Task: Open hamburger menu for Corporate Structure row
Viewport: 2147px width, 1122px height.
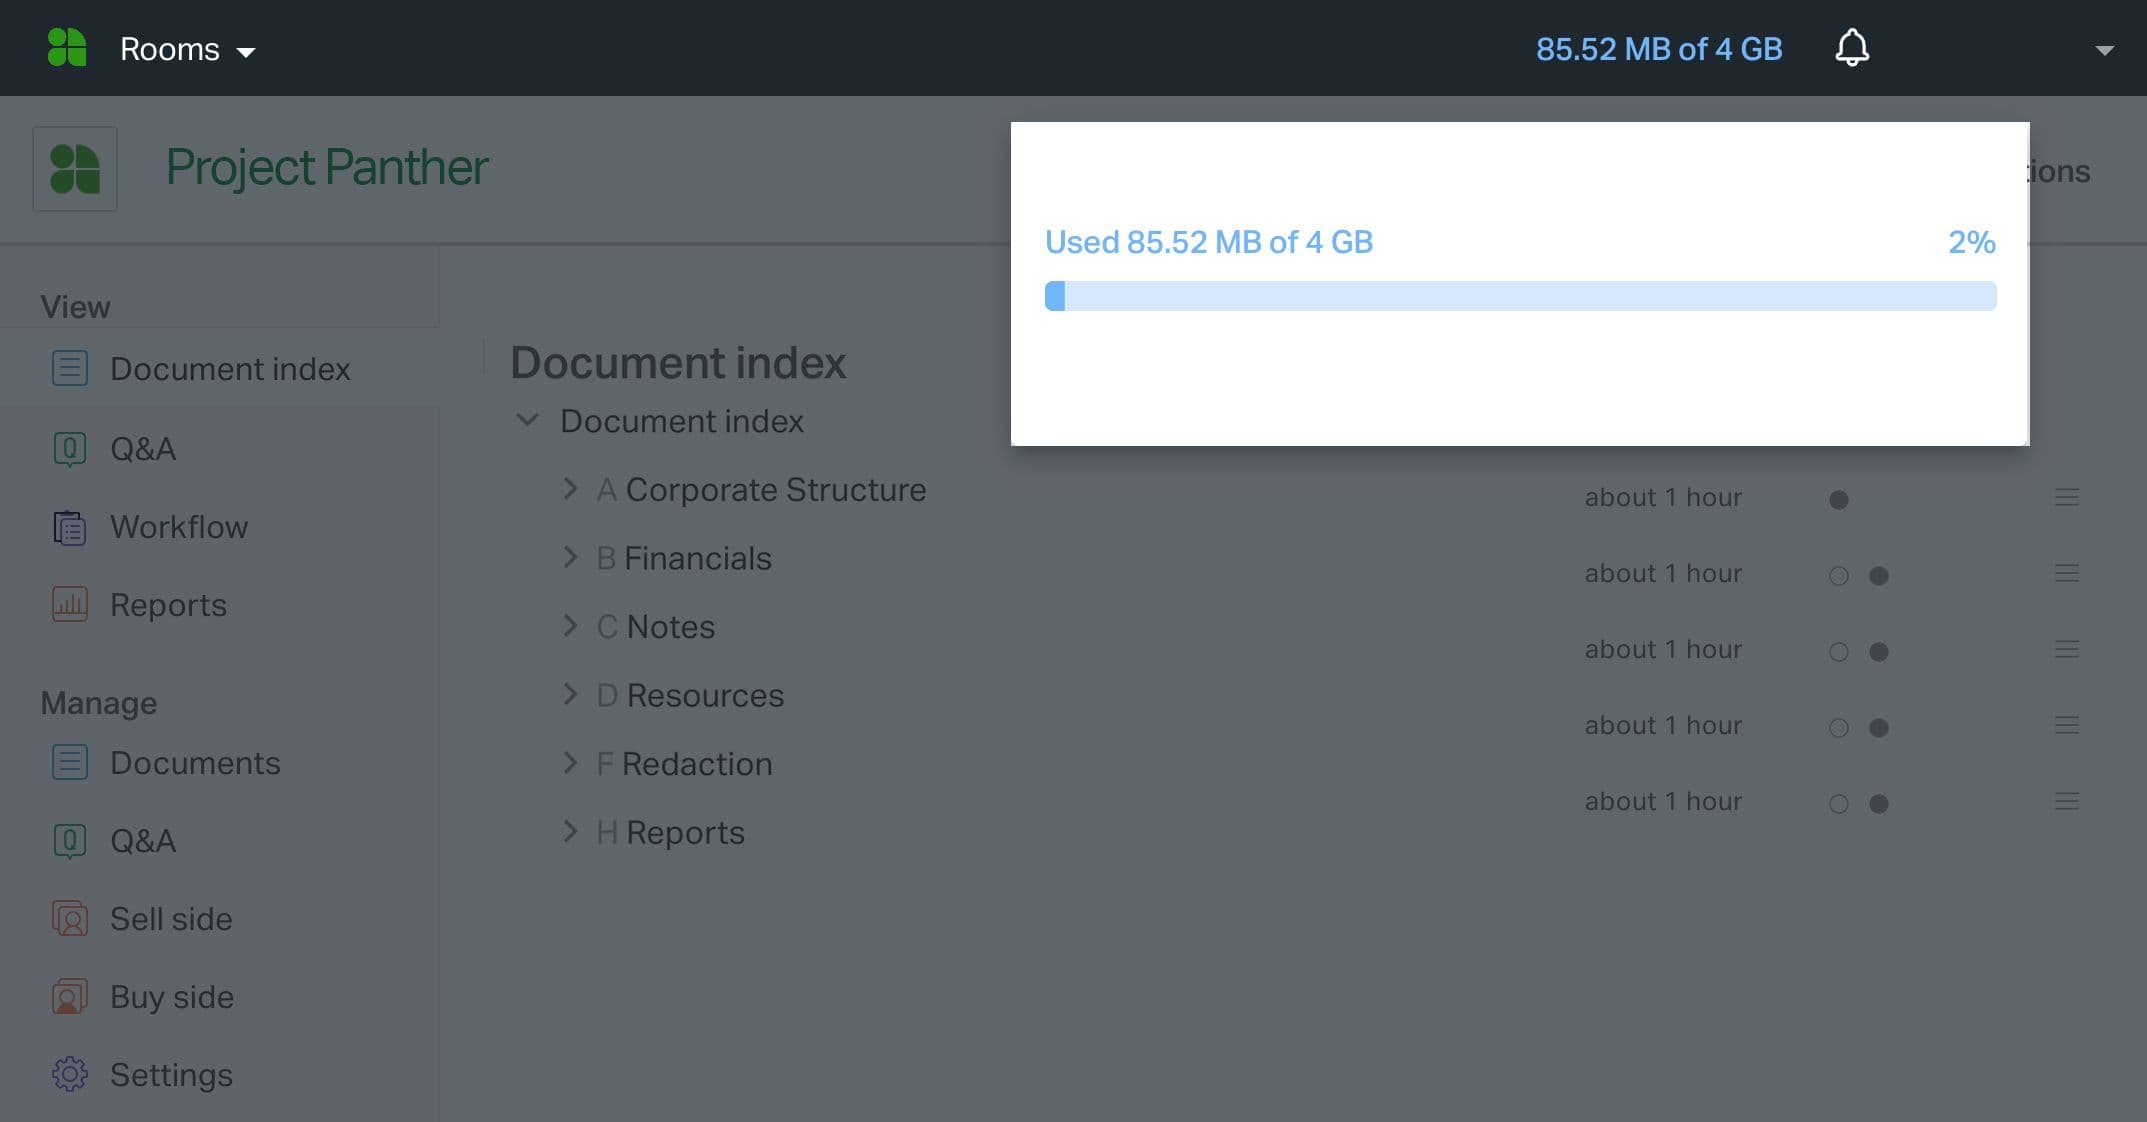Action: click(x=2067, y=497)
